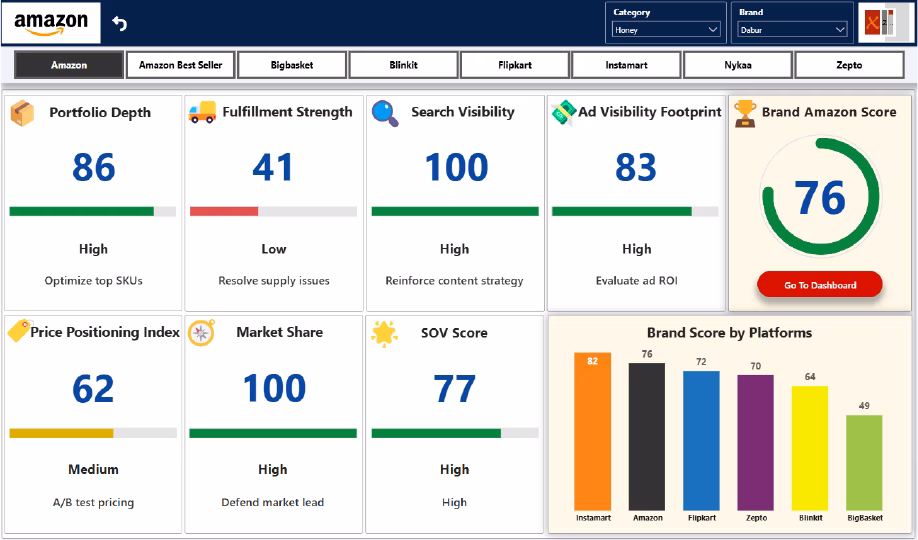918x540 pixels.
Task: Click the Price Positioning Index value 62
Action: (93, 389)
